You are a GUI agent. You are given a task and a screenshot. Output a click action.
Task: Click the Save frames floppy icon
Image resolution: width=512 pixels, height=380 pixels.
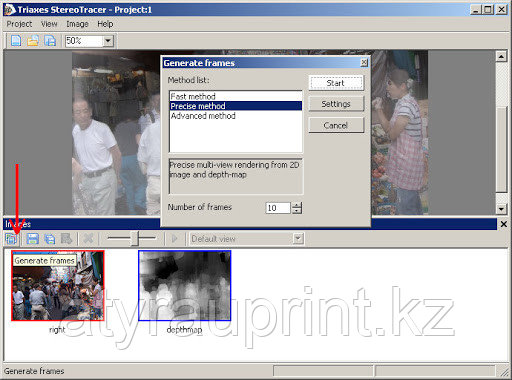coord(32,239)
